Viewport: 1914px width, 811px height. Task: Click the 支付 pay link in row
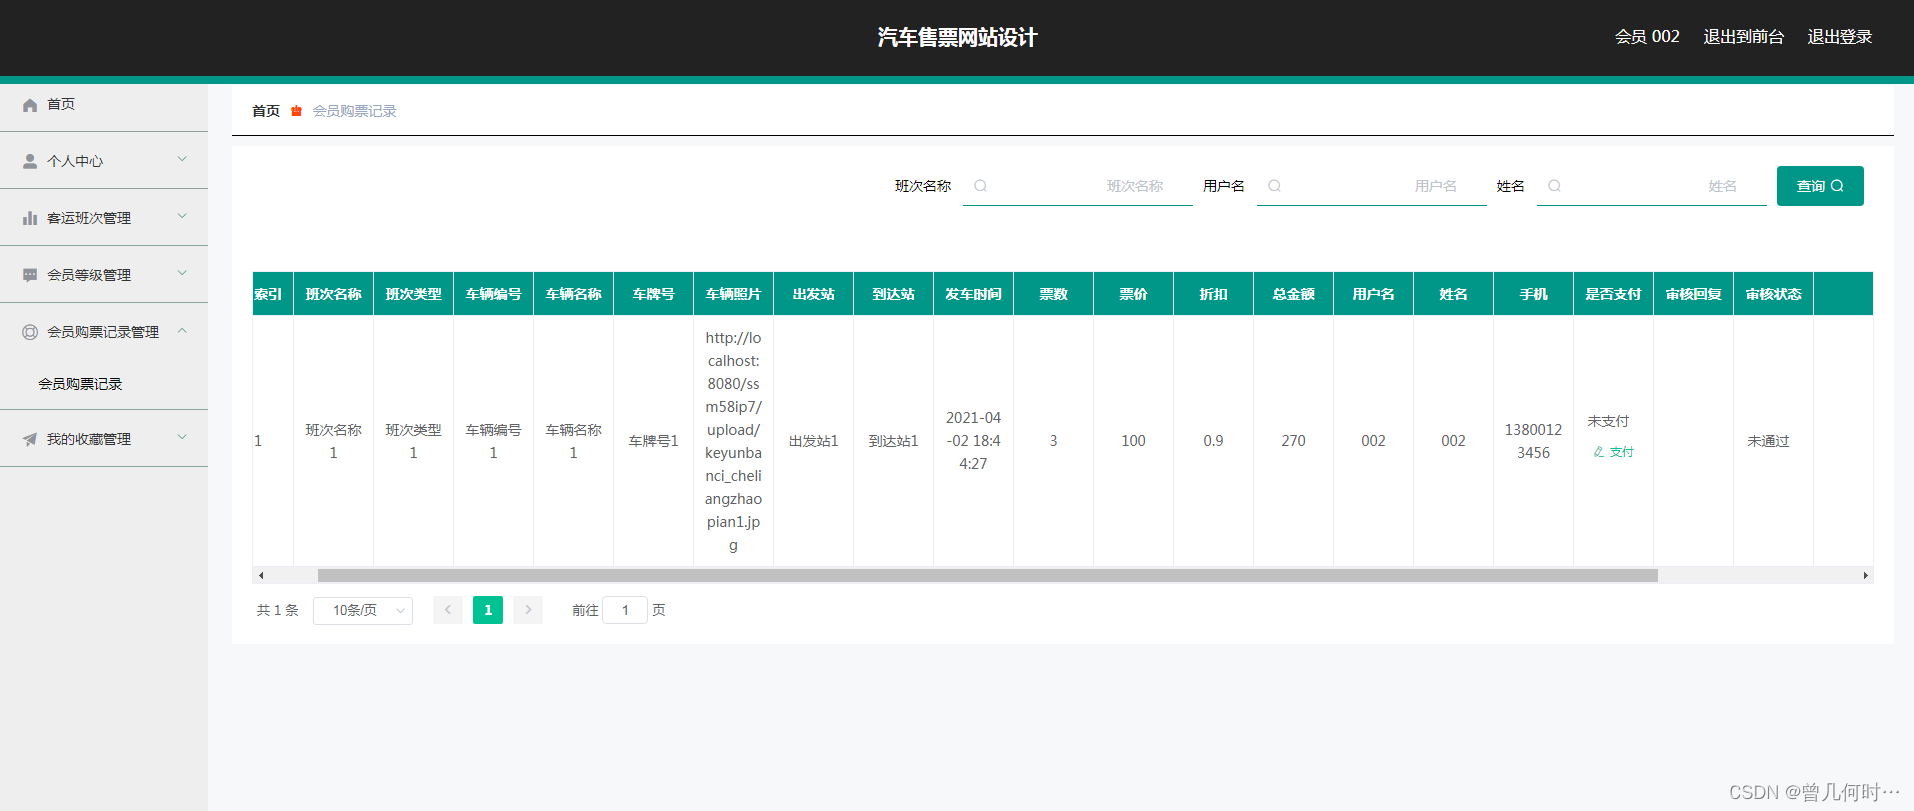(1614, 452)
